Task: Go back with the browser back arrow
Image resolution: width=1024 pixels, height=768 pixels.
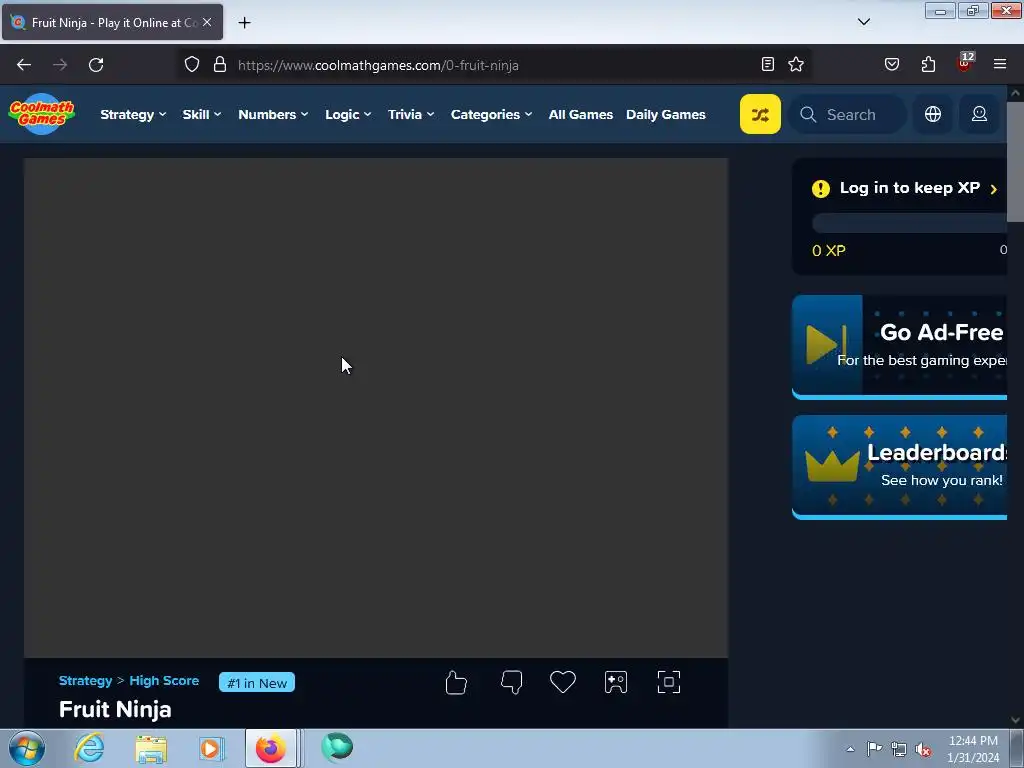Action: tap(24, 65)
